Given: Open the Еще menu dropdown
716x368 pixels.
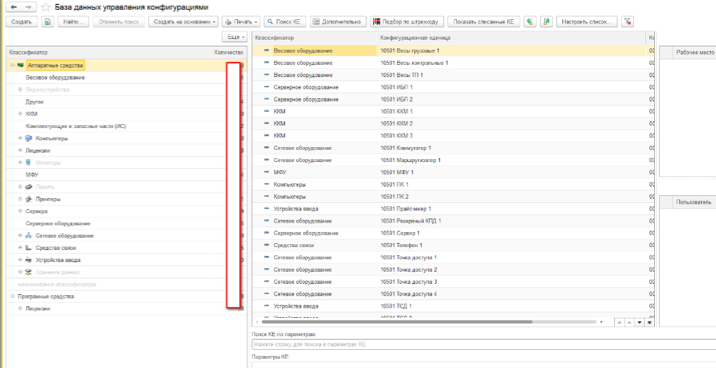Looking at the screenshot, I should point(235,37).
